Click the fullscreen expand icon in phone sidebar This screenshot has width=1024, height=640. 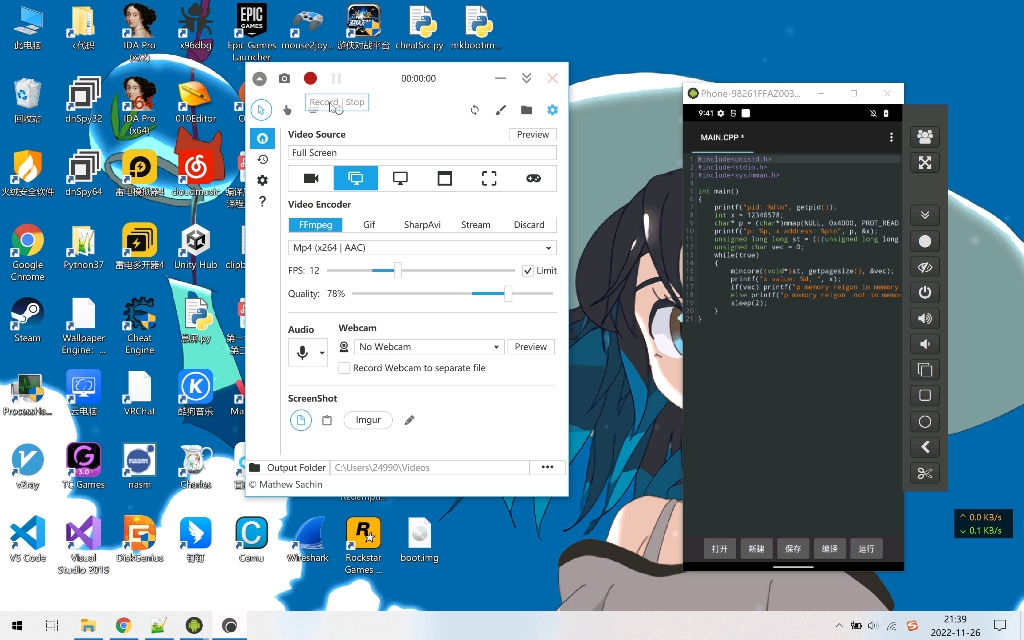tap(925, 163)
